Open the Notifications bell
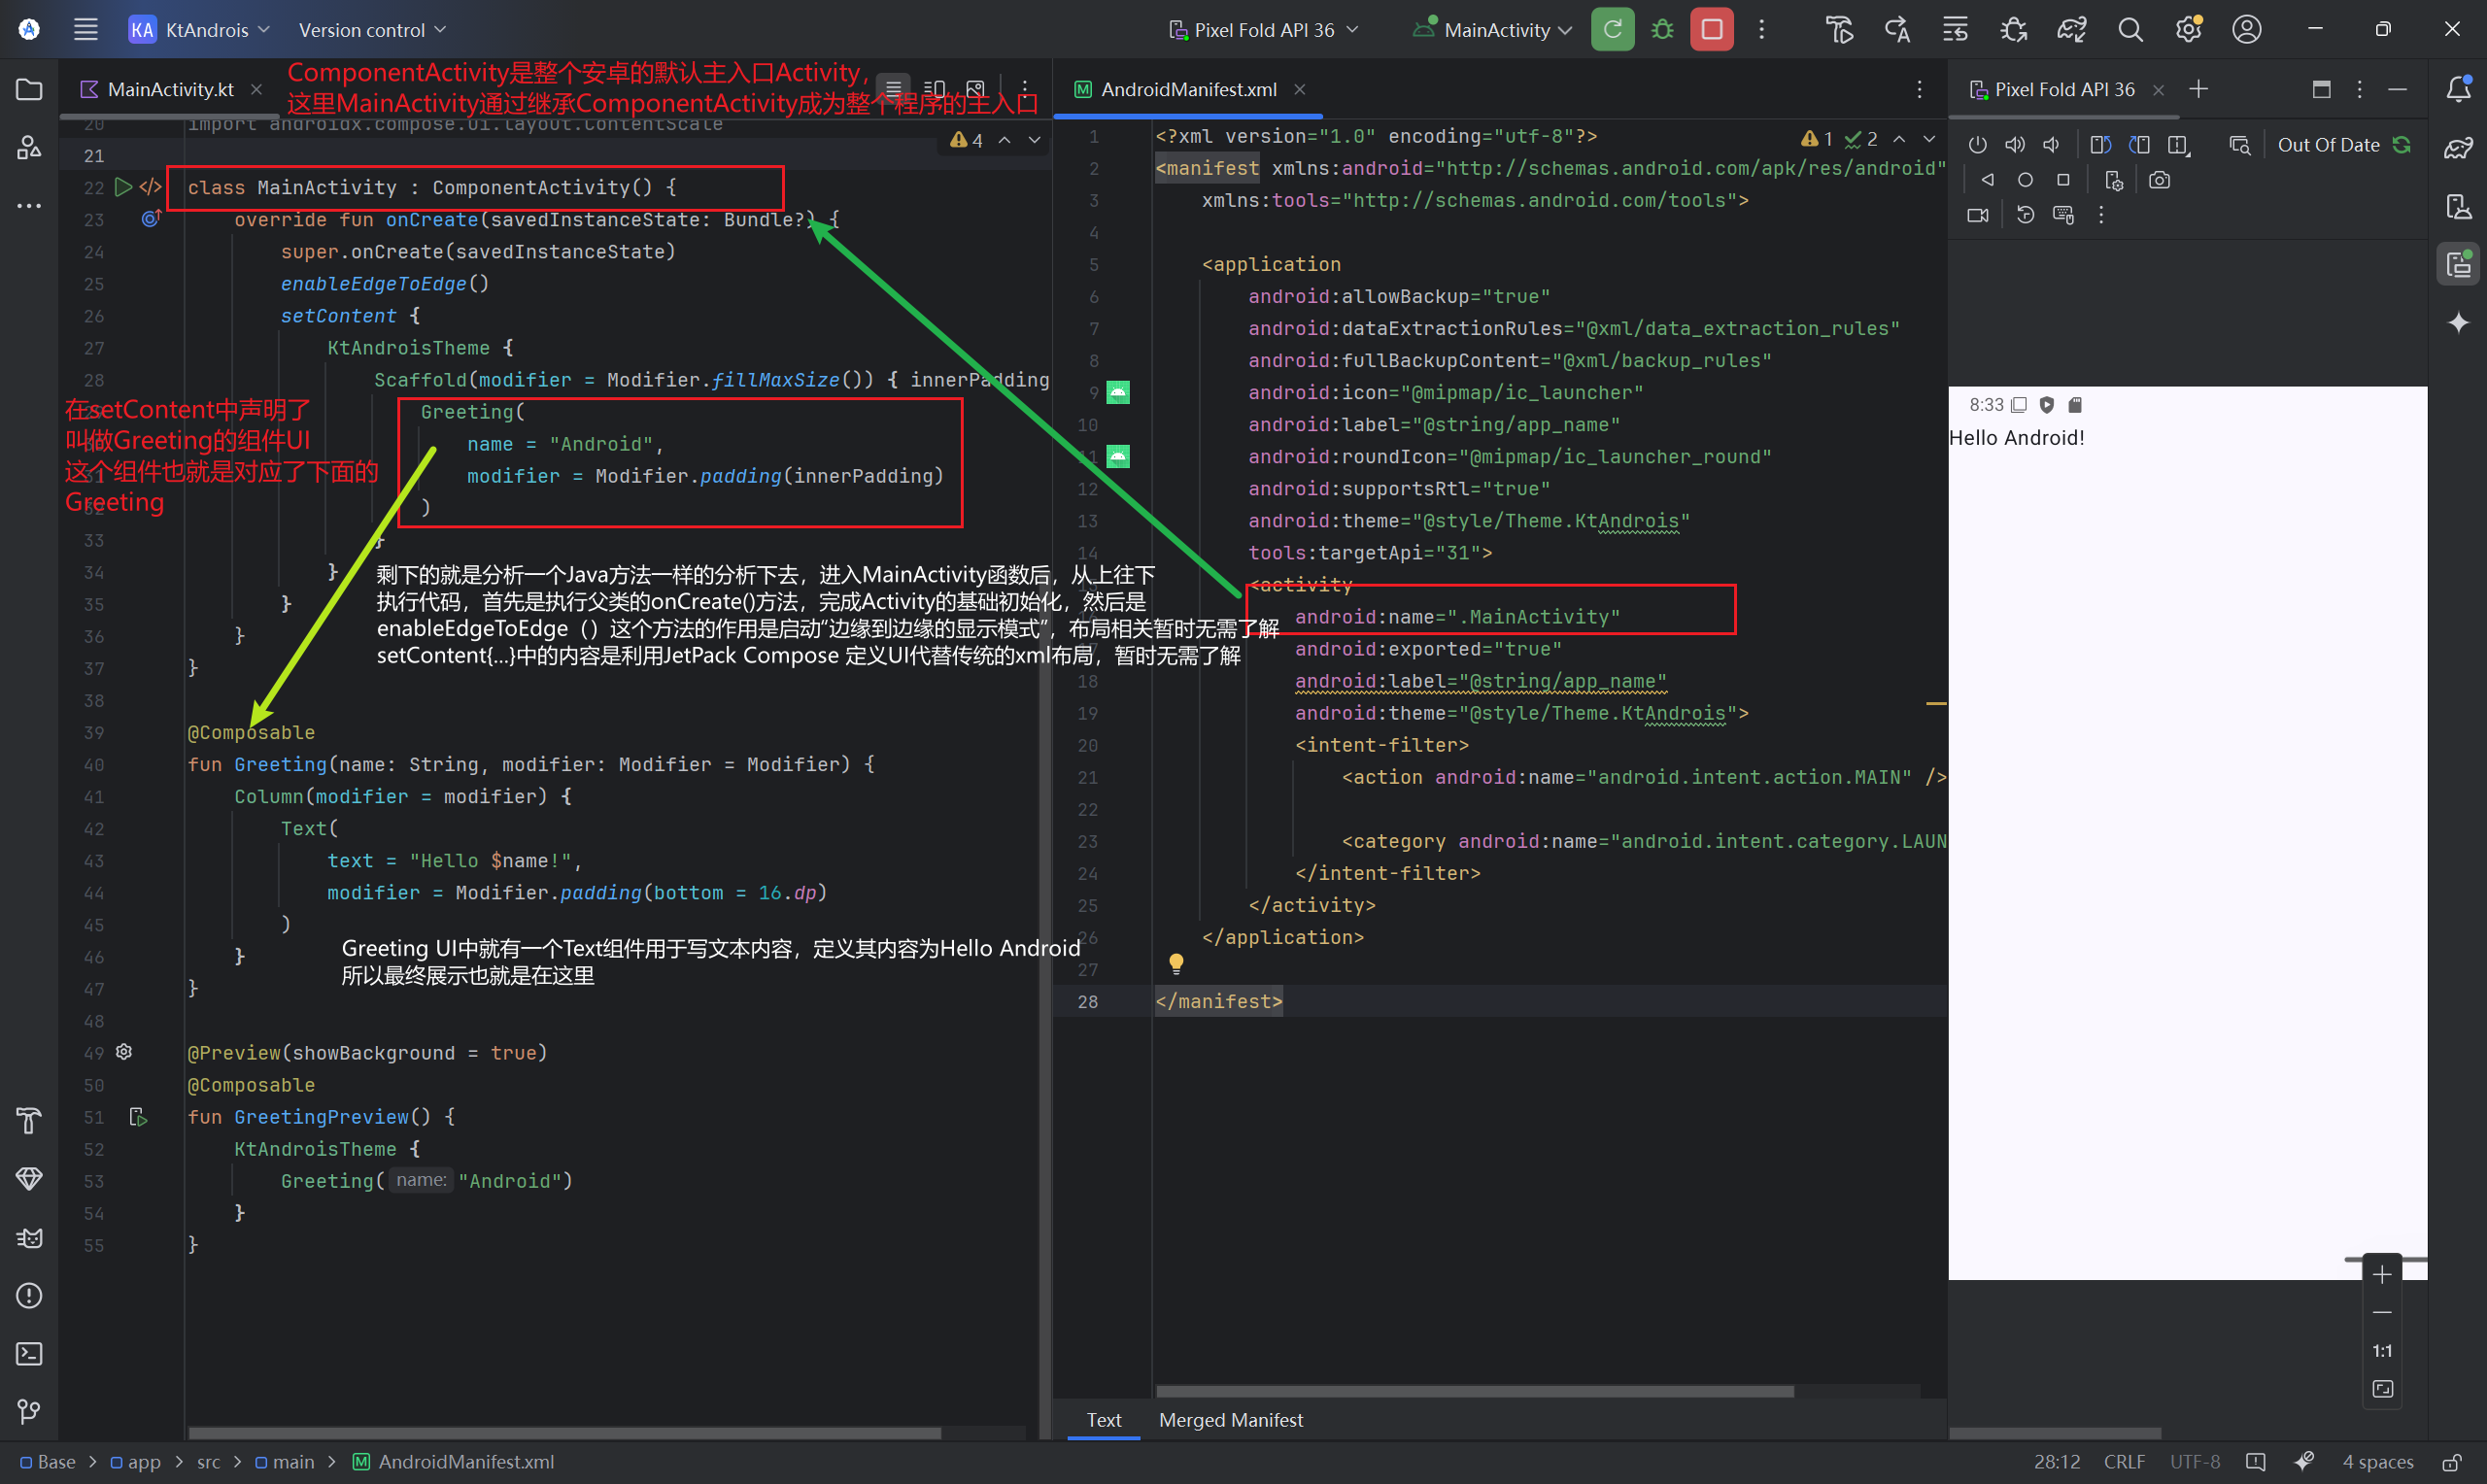 (x=2458, y=90)
